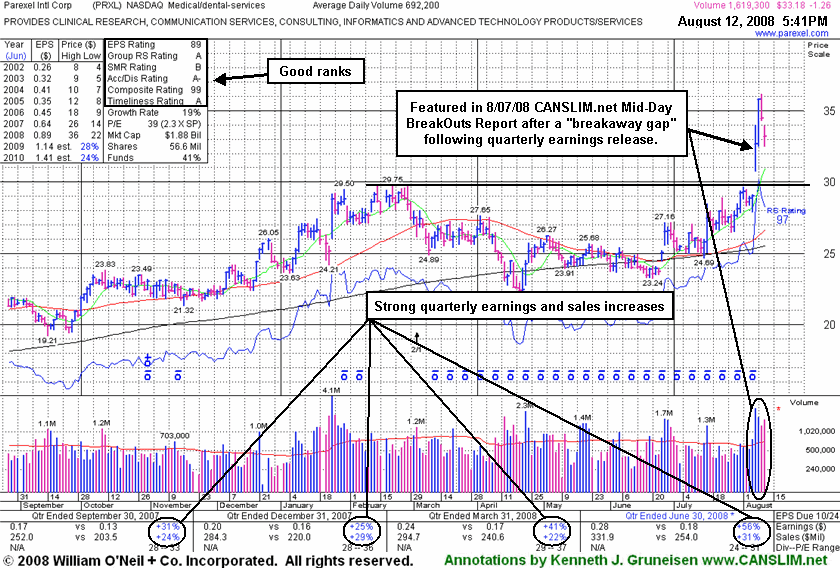
Task: Click the company description line about clinical research
Action: click(x=323, y=22)
